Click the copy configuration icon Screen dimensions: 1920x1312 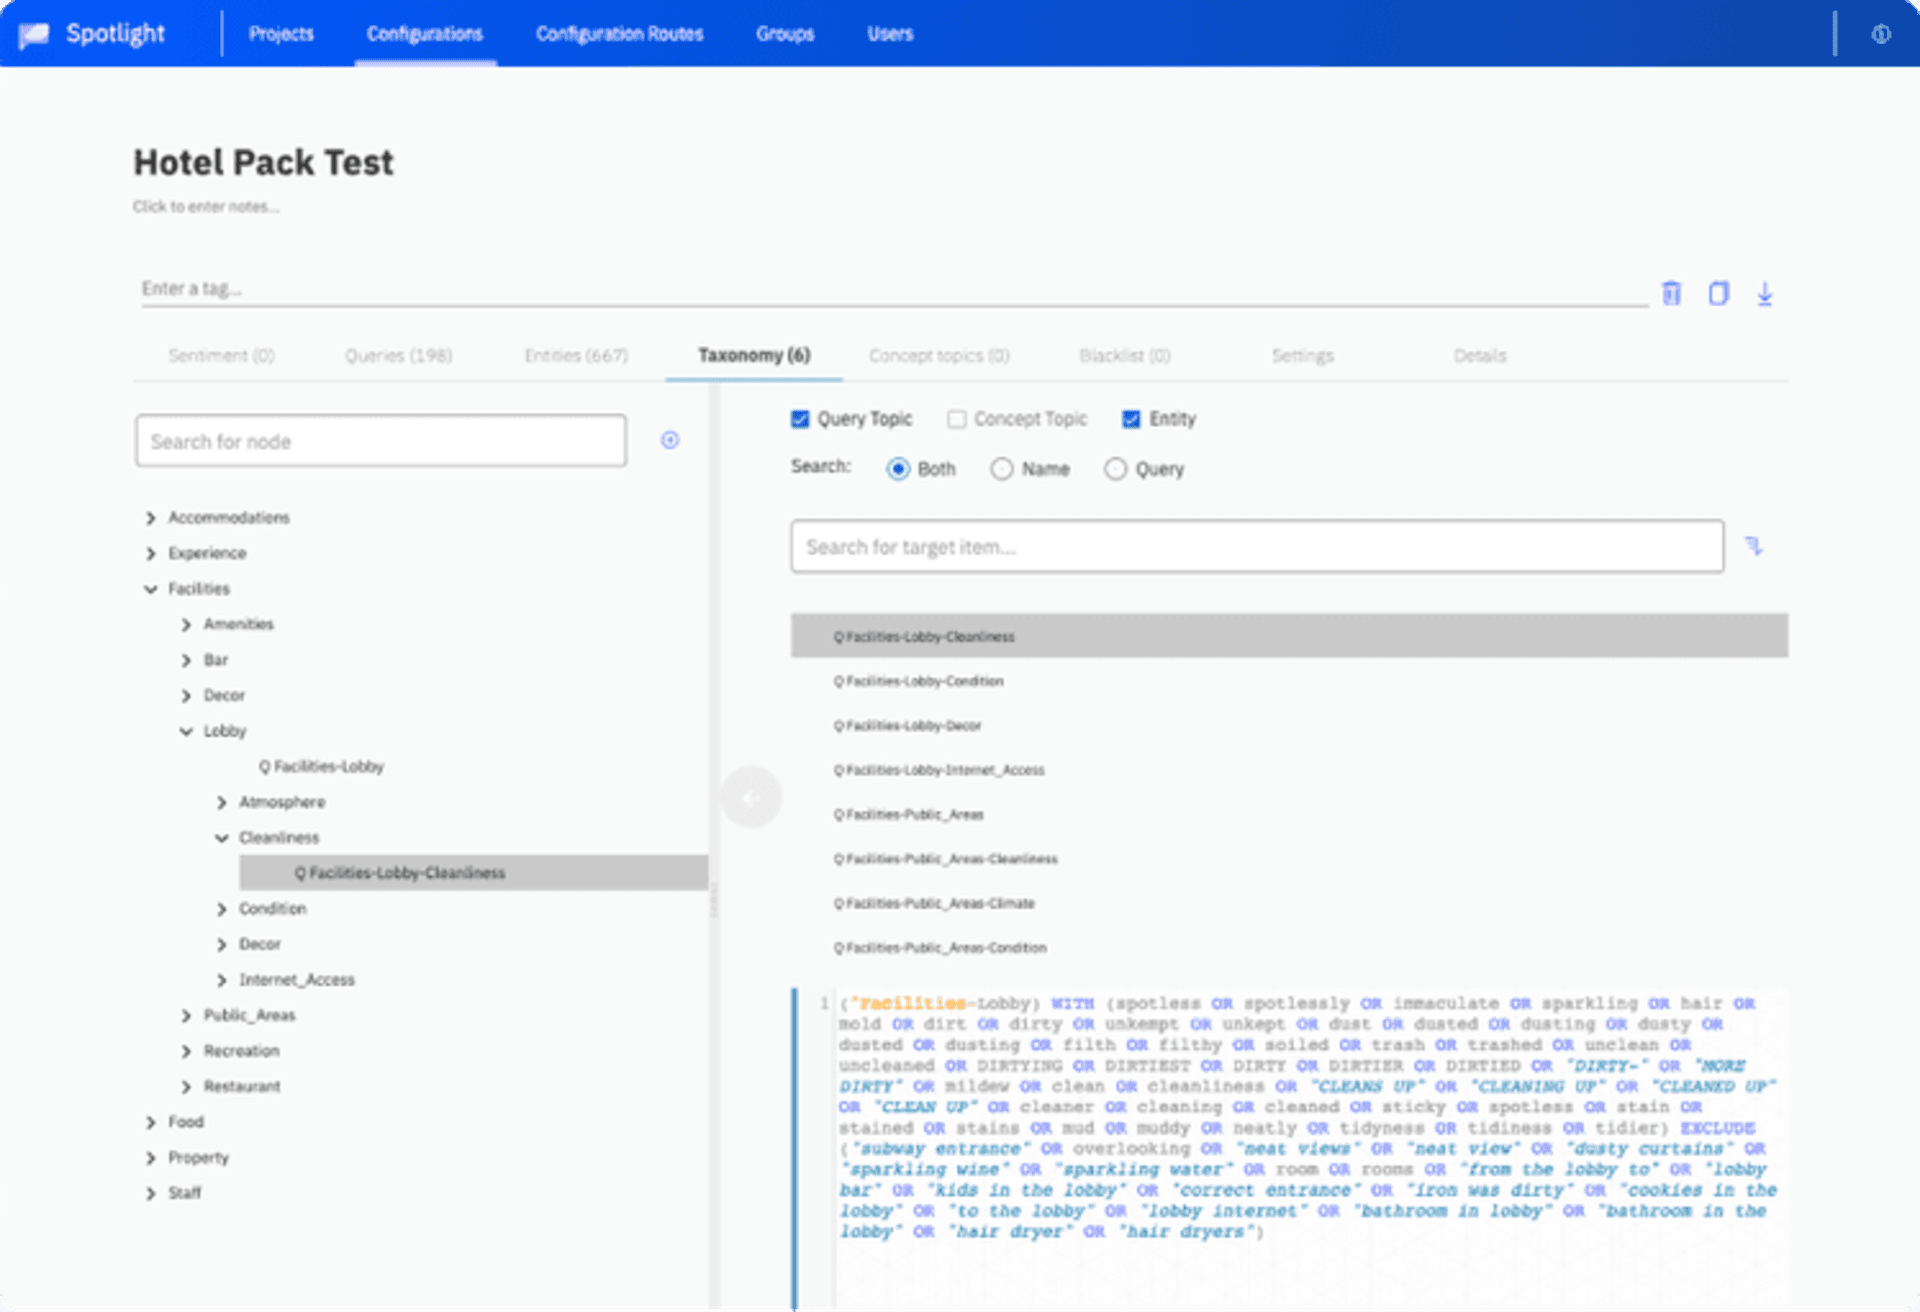[x=1718, y=293]
